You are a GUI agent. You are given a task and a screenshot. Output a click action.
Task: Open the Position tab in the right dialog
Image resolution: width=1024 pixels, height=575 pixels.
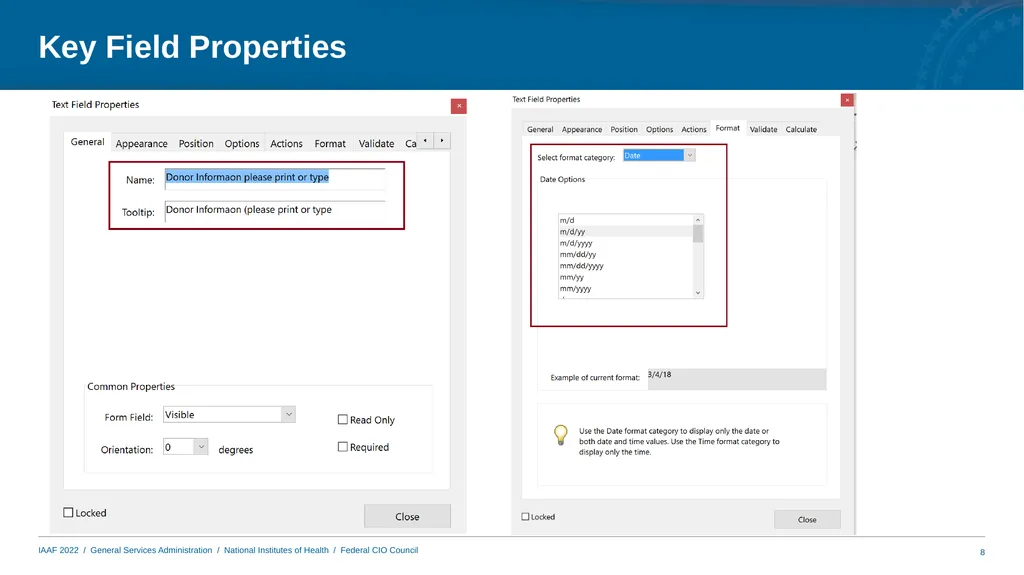pyautogui.click(x=624, y=129)
